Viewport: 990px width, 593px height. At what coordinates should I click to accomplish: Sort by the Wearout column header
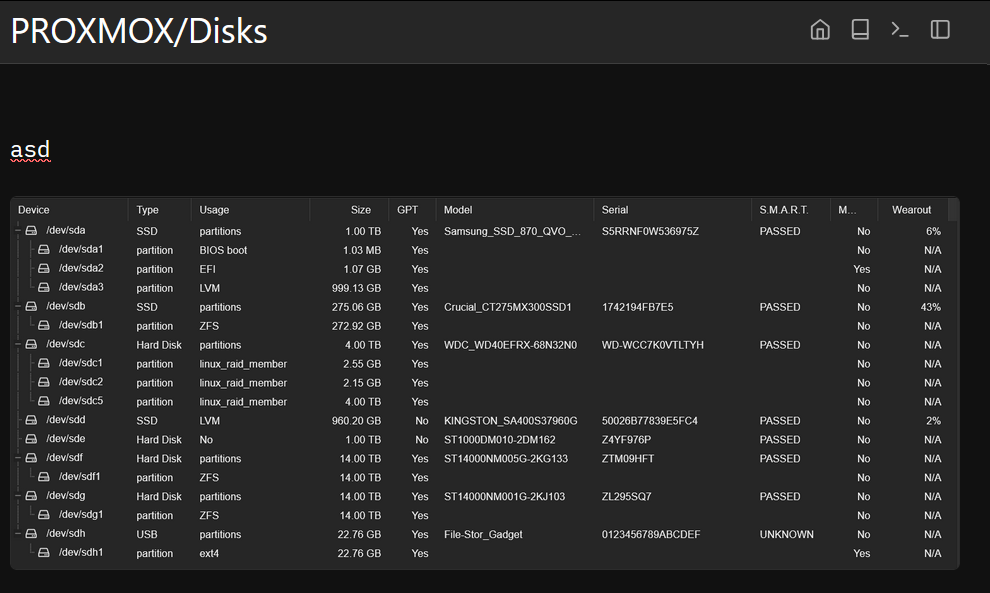click(911, 210)
